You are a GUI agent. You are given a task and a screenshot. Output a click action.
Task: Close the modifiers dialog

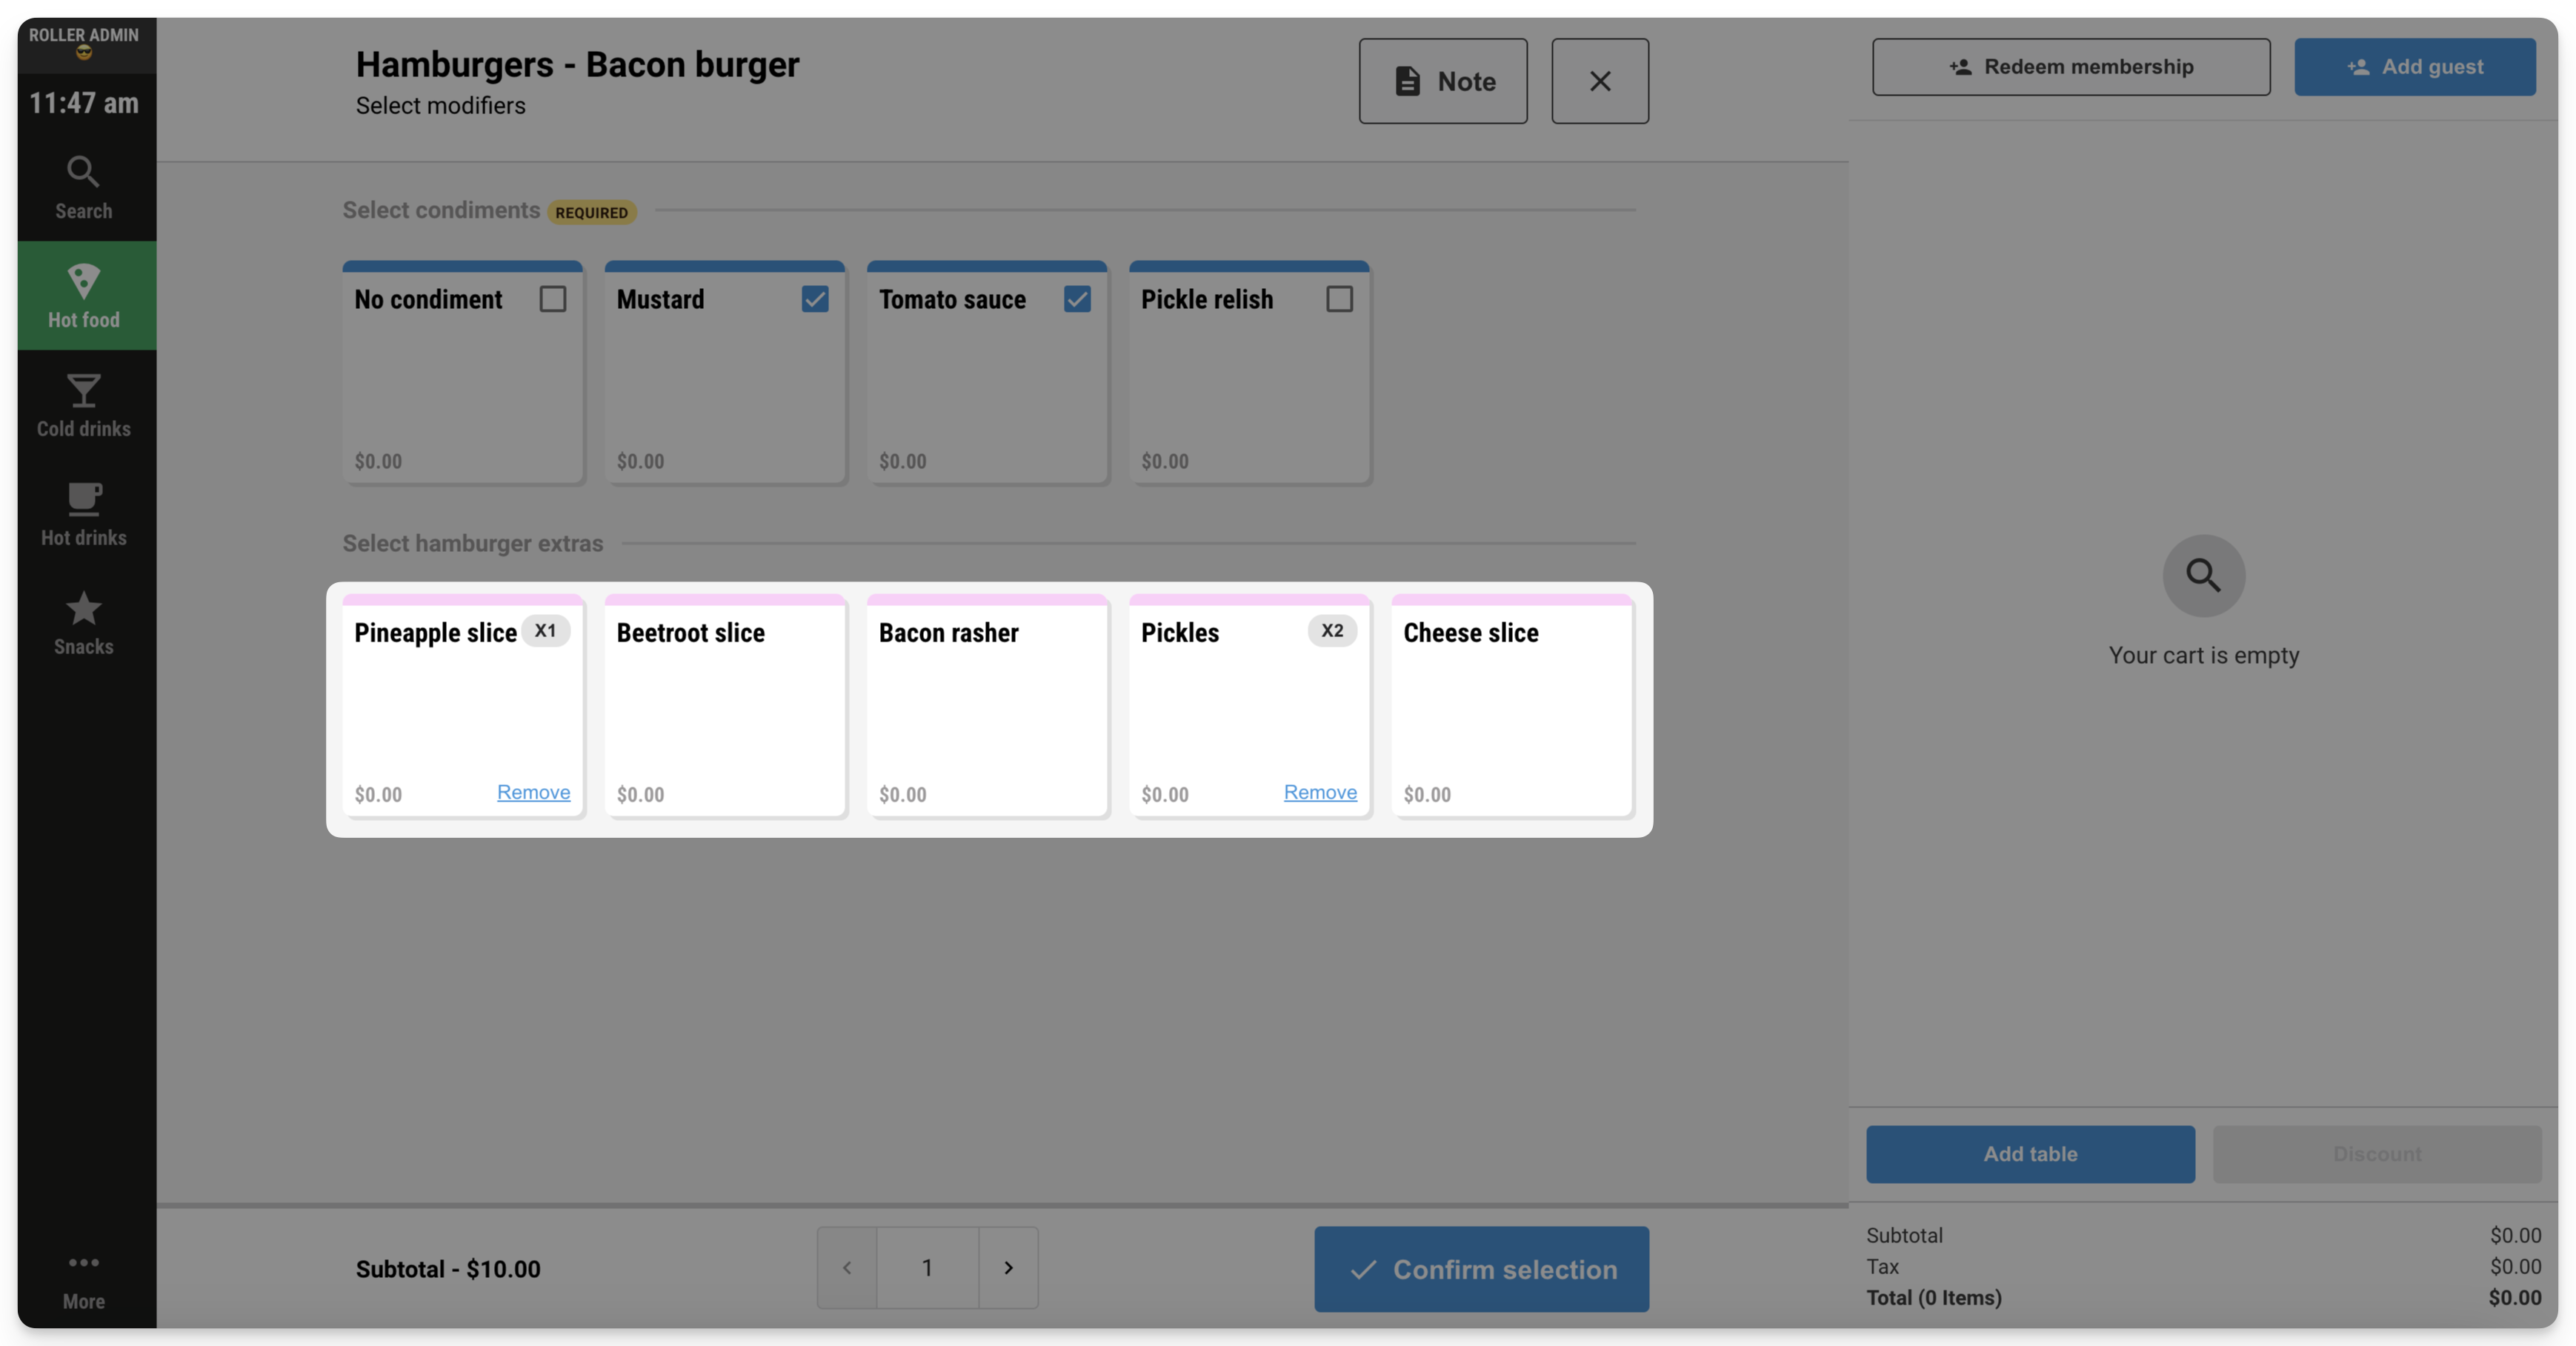pyautogui.click(x=1599, y=81)
